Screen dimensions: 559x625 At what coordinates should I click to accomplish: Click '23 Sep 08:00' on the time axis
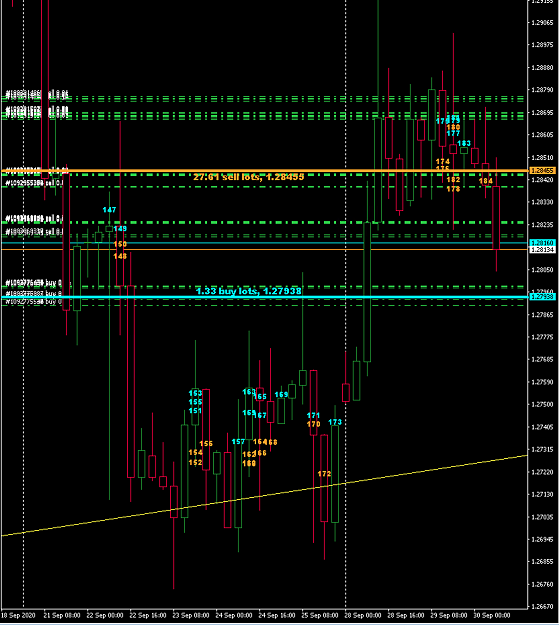click(x=191, y=615)
